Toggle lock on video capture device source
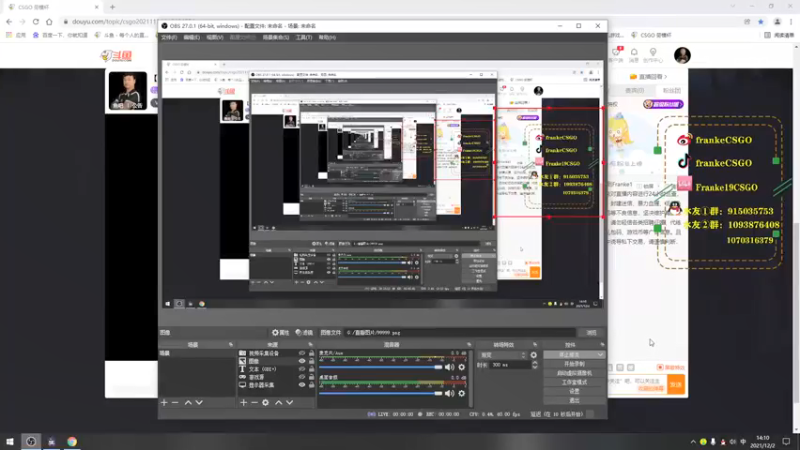The width and height of the screenshot is (800, 450). (311, 353)
